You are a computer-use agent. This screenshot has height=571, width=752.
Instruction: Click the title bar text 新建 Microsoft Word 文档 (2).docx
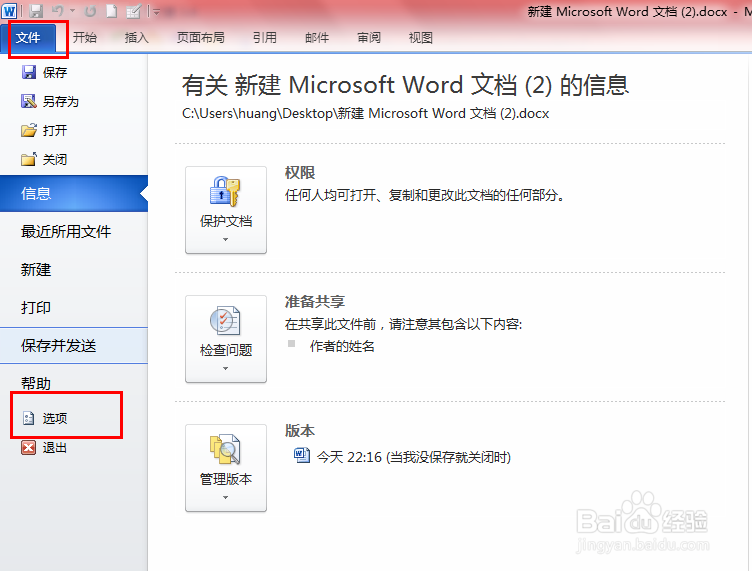[627, 12]
